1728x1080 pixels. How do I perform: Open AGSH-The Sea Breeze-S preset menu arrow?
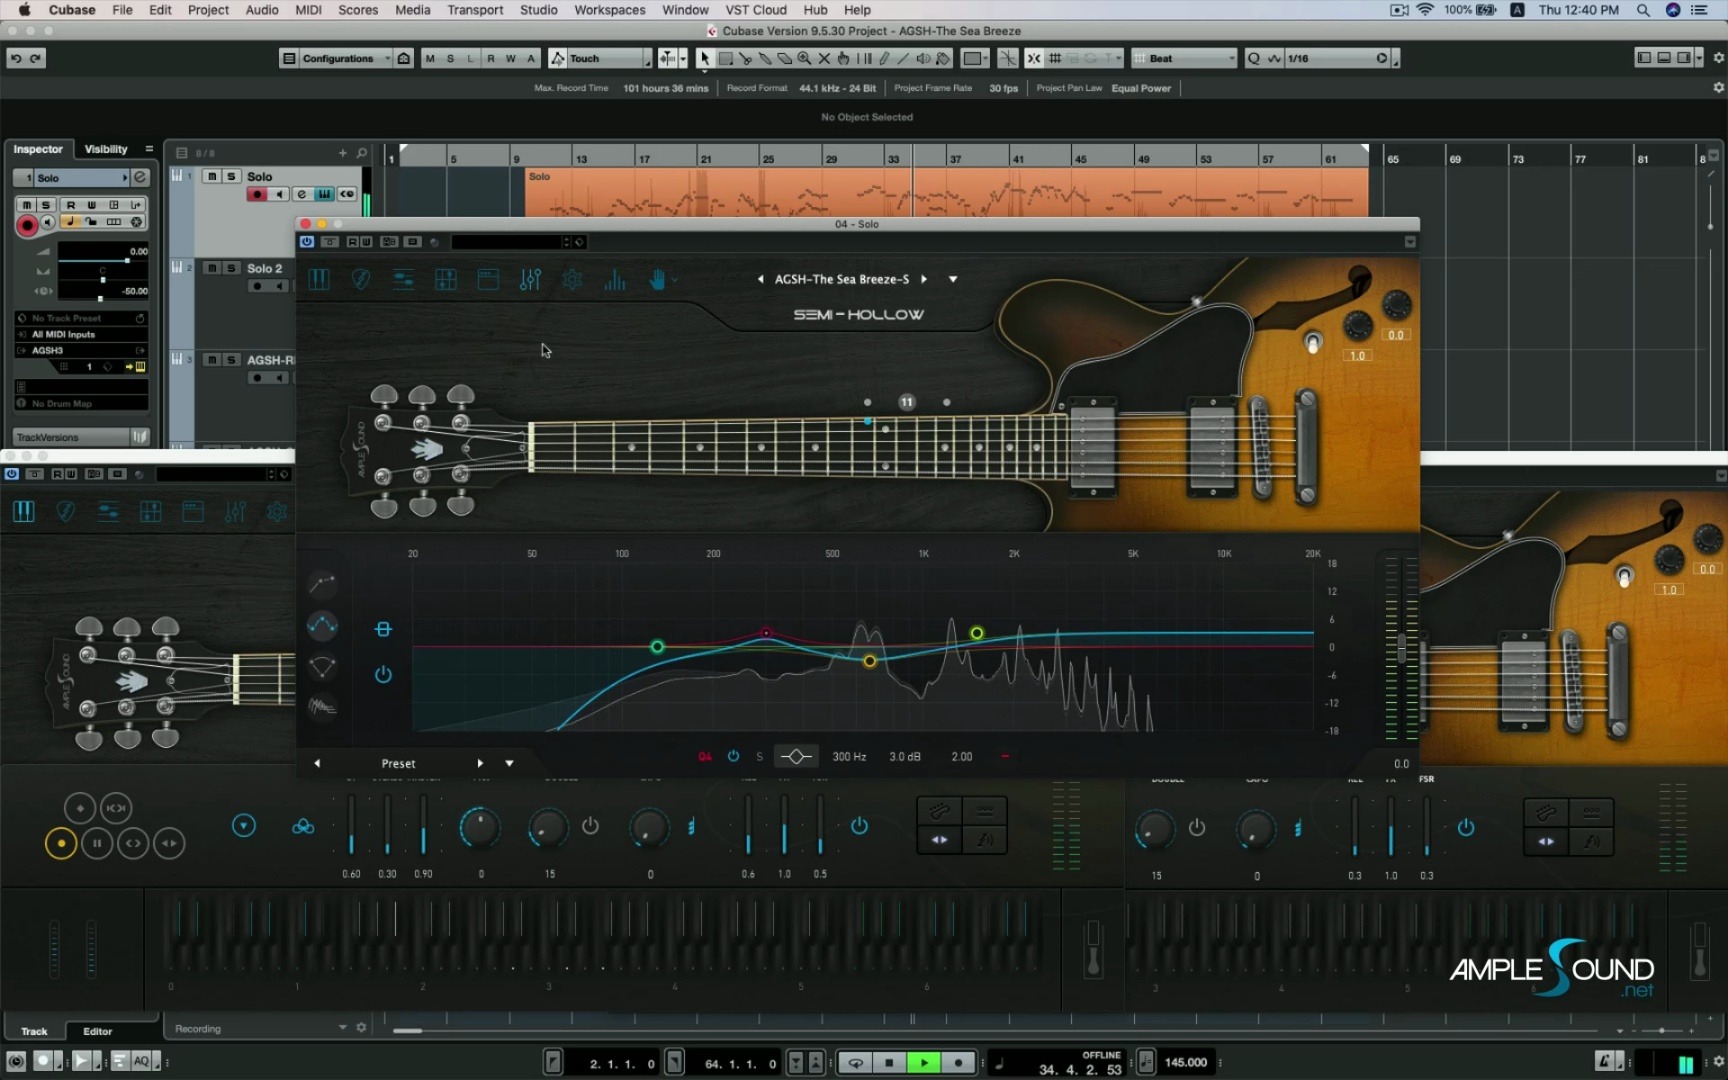953,279
